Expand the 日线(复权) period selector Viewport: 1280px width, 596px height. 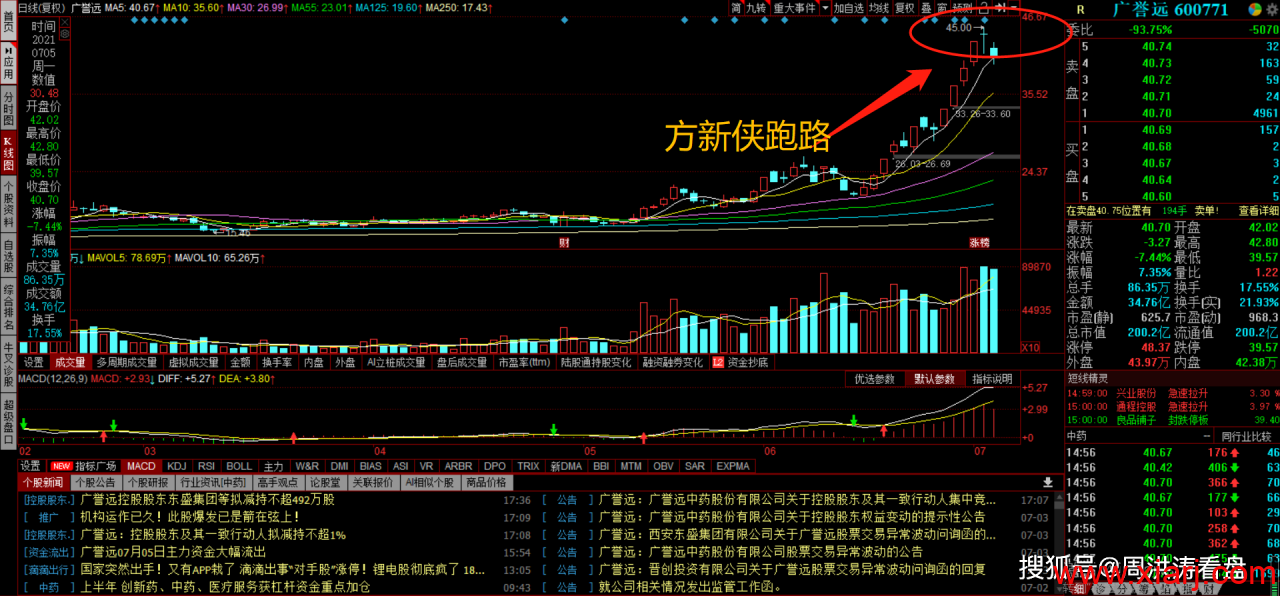pos(41,8)
